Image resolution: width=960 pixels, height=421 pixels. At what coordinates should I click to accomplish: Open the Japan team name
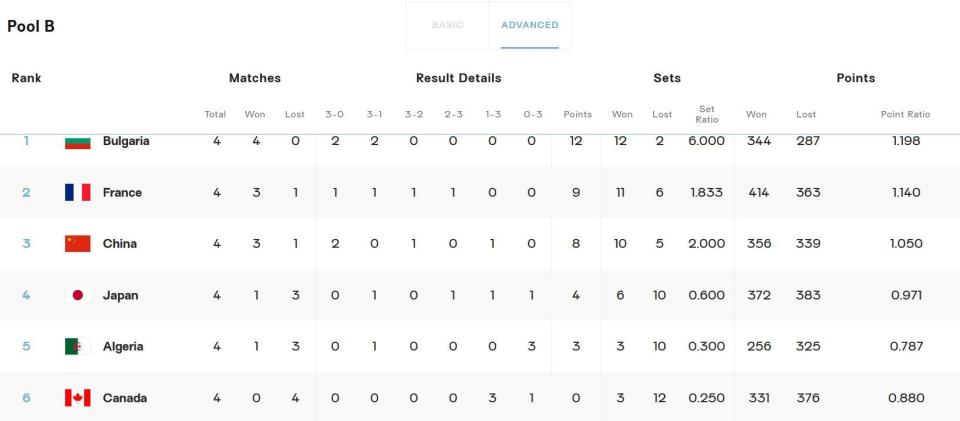click(121, 296)
